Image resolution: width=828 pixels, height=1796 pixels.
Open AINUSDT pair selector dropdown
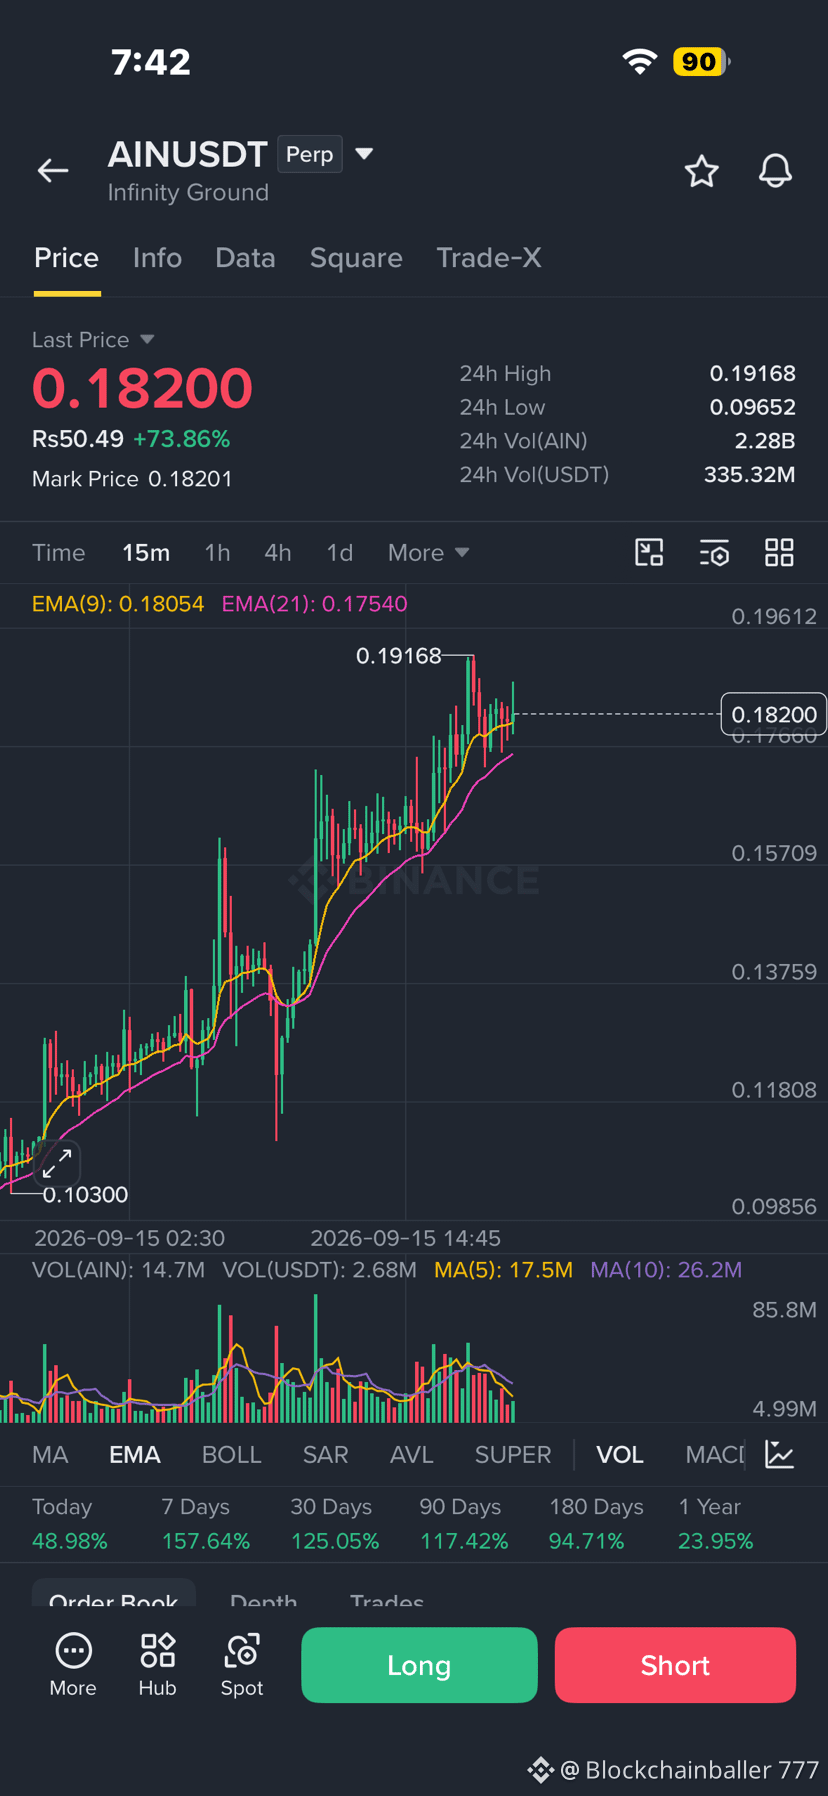click(364, 154)
